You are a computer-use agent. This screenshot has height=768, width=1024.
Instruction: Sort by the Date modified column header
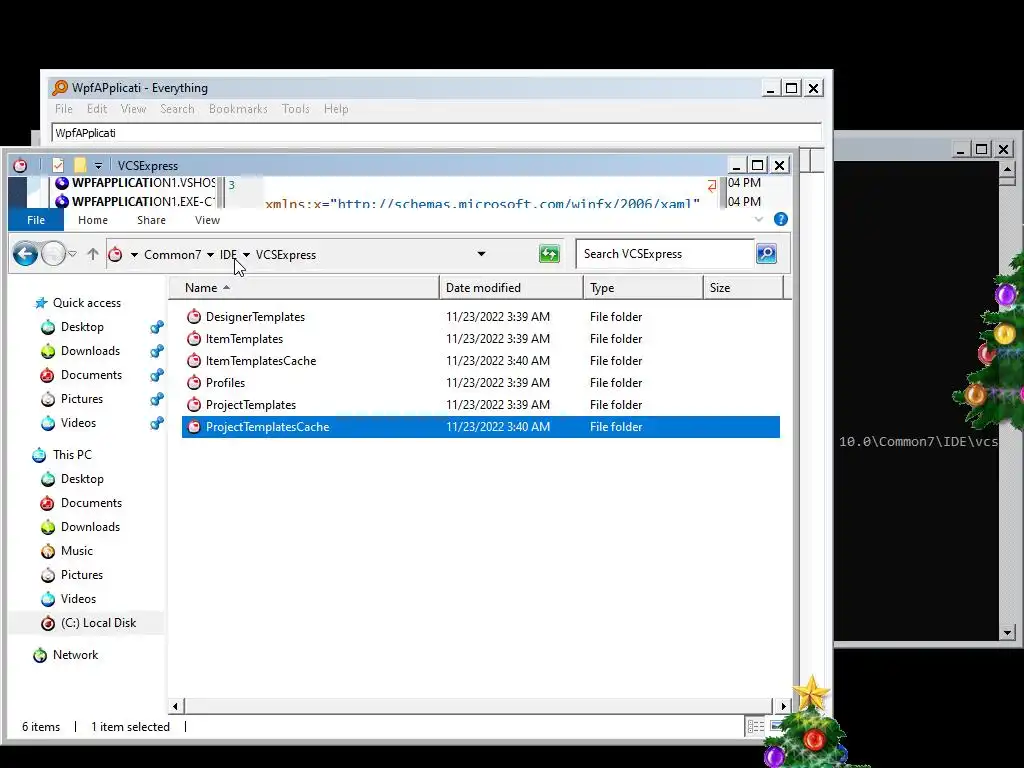pos(511,288)
